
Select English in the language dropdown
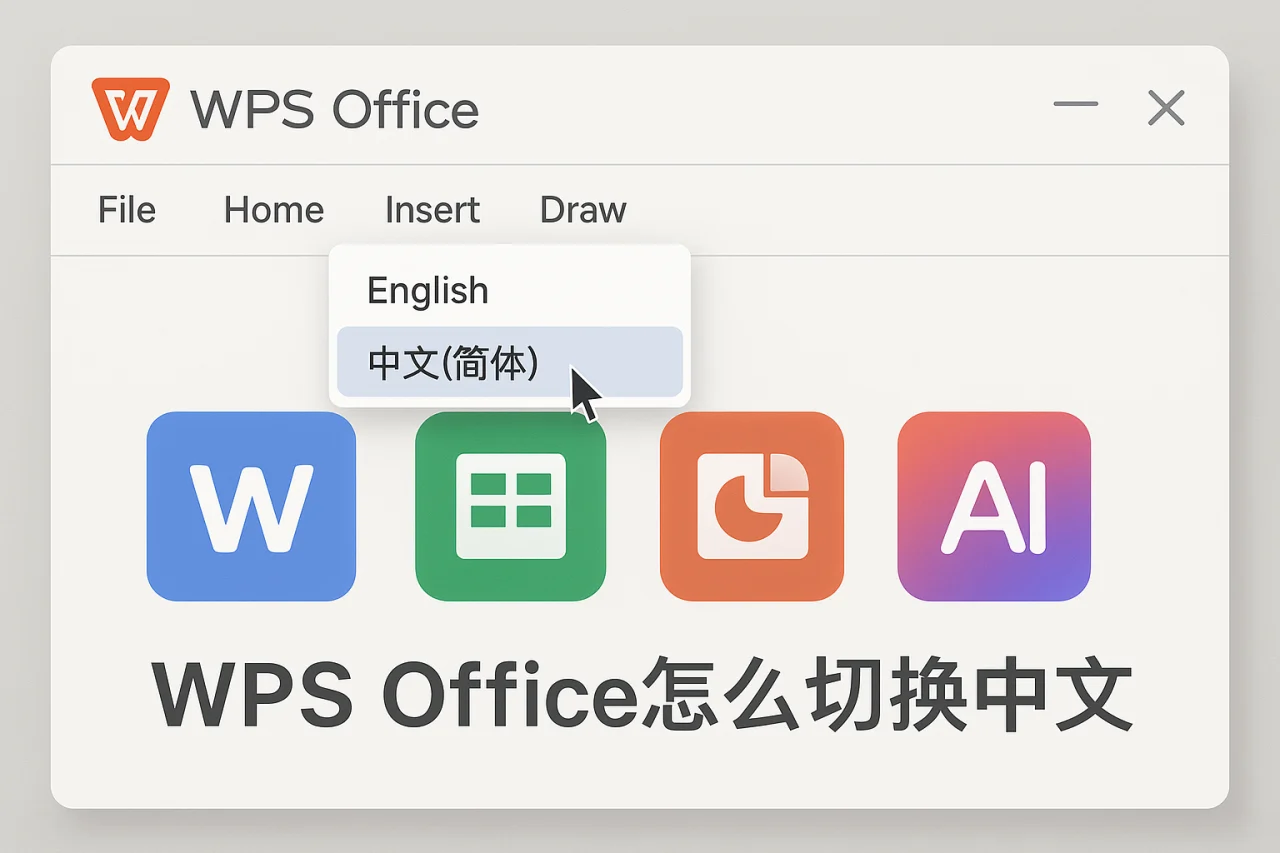tap(428, 290)
